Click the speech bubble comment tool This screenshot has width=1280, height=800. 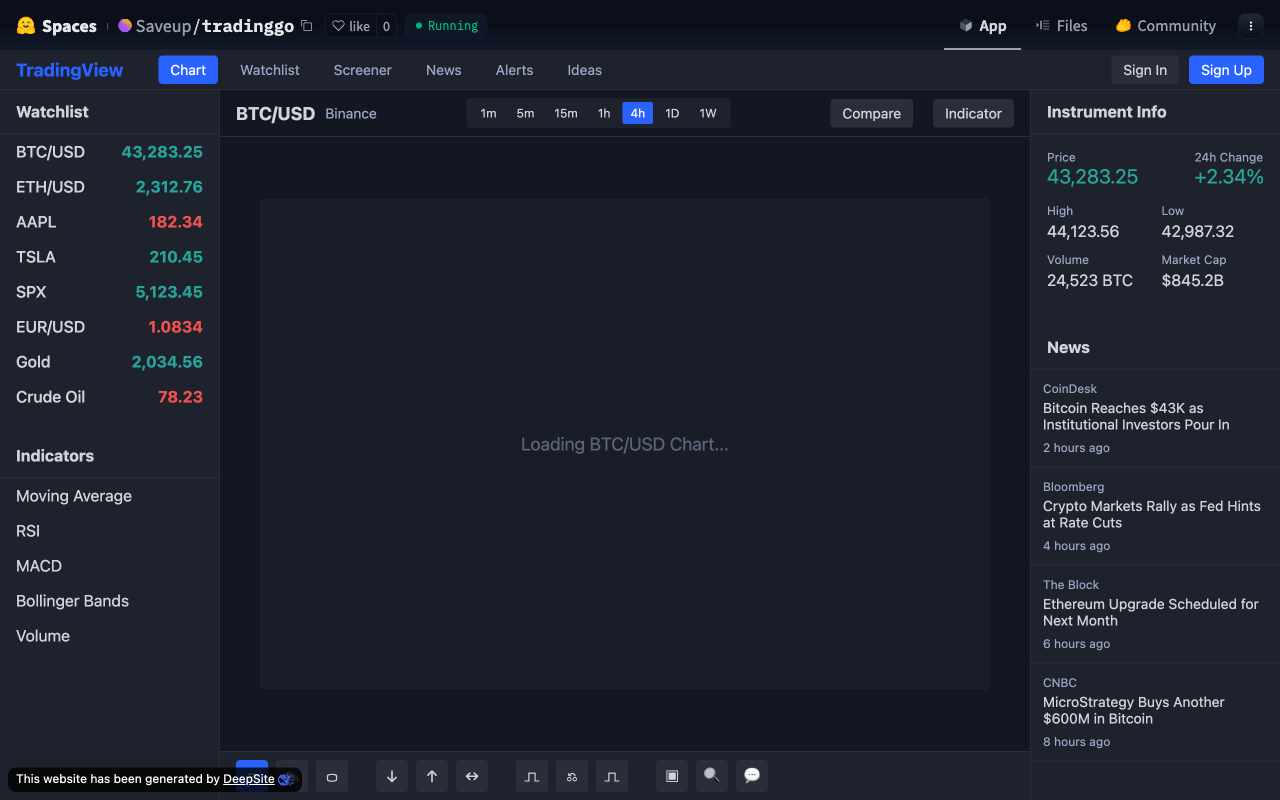pyautogui.click(x=752, y=776)
